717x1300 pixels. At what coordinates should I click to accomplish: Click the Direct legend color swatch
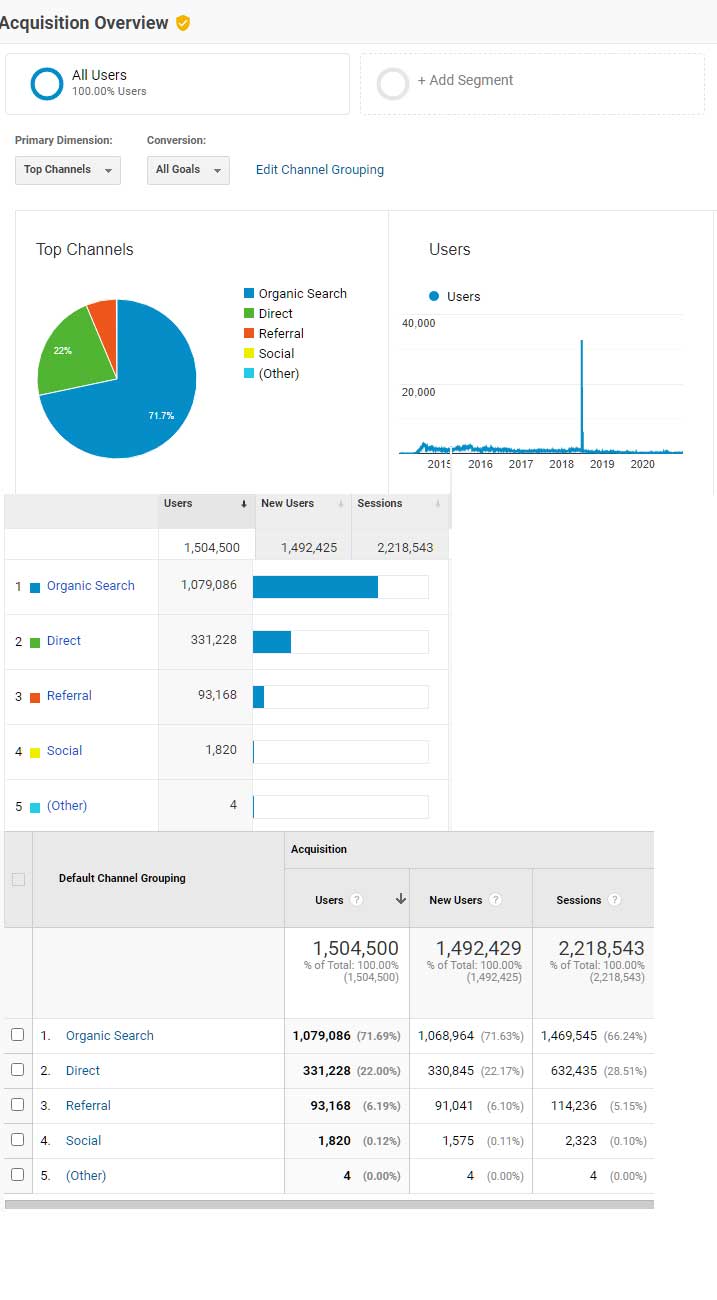point(249,313)
